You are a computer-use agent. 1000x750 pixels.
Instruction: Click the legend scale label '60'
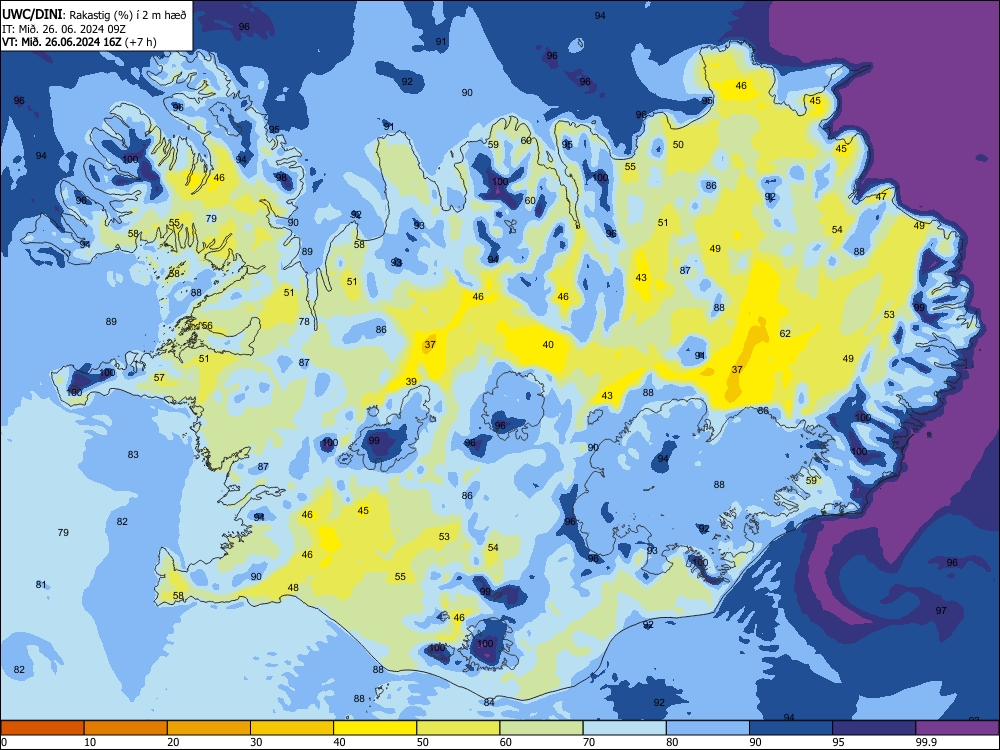506,742
